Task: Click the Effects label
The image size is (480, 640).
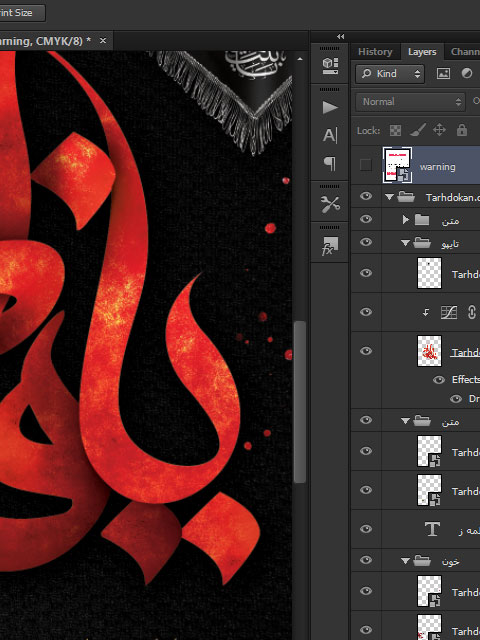Action: (466, 380)
